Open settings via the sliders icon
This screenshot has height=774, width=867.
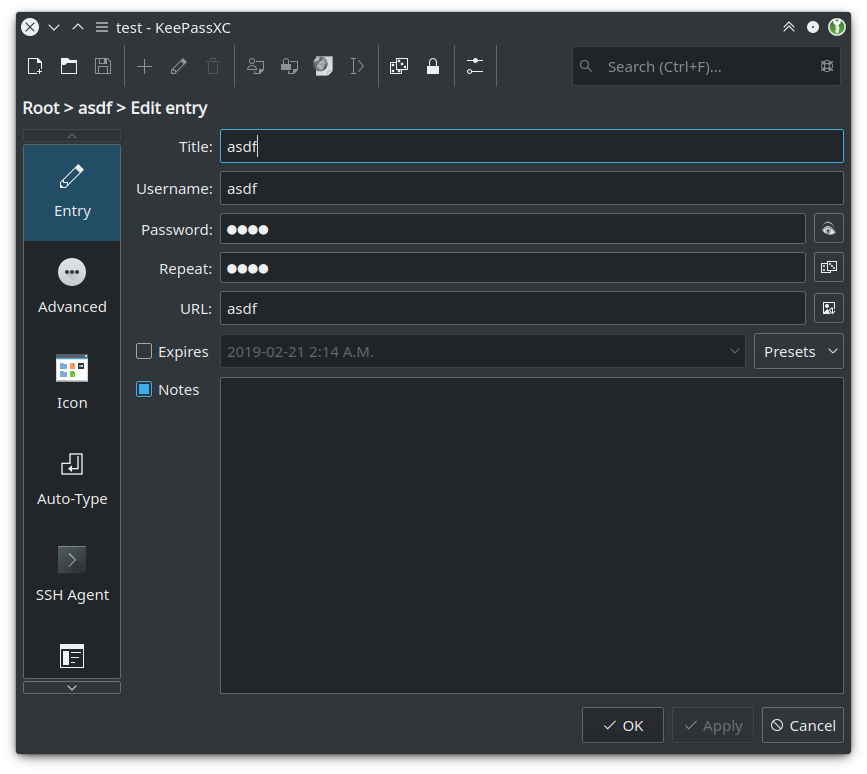tap(475, 66)
